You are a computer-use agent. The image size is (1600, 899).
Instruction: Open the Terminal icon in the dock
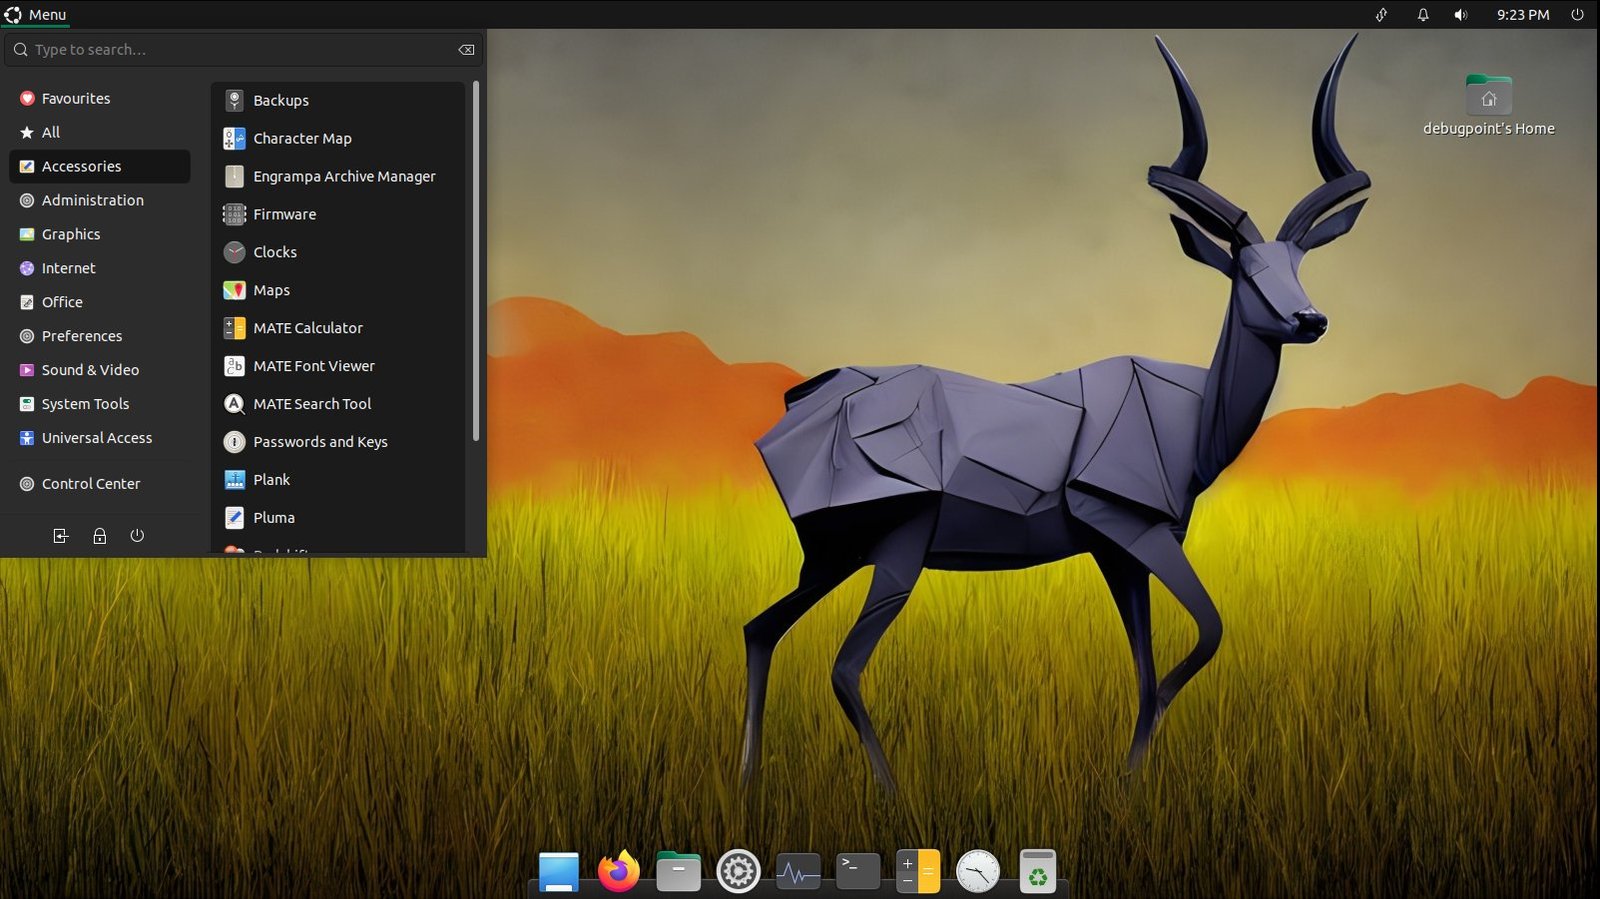(858, 871)
